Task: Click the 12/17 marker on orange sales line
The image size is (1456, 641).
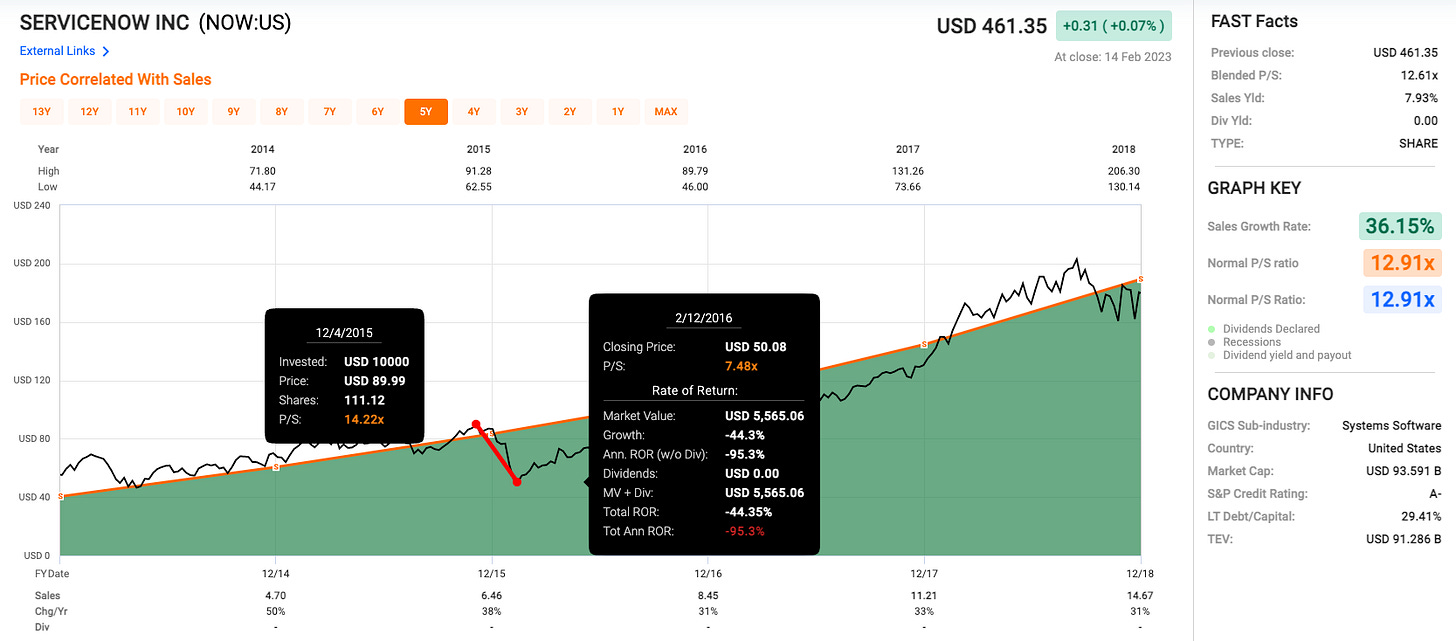Action: pyautogui.click(x=924, y=344)
